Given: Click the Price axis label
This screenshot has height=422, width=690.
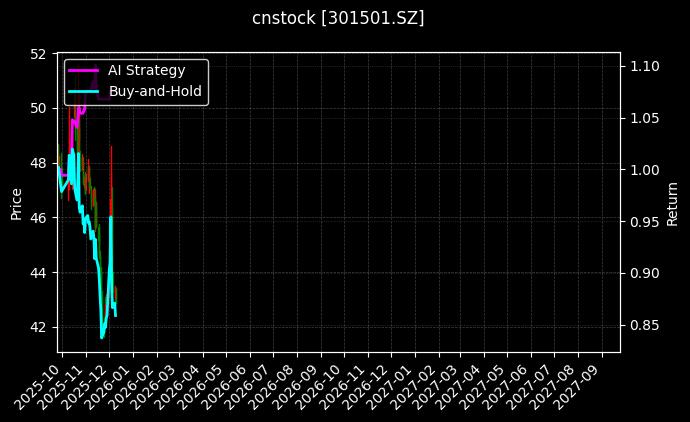Looking at the screenshot, I should (16, 204).
